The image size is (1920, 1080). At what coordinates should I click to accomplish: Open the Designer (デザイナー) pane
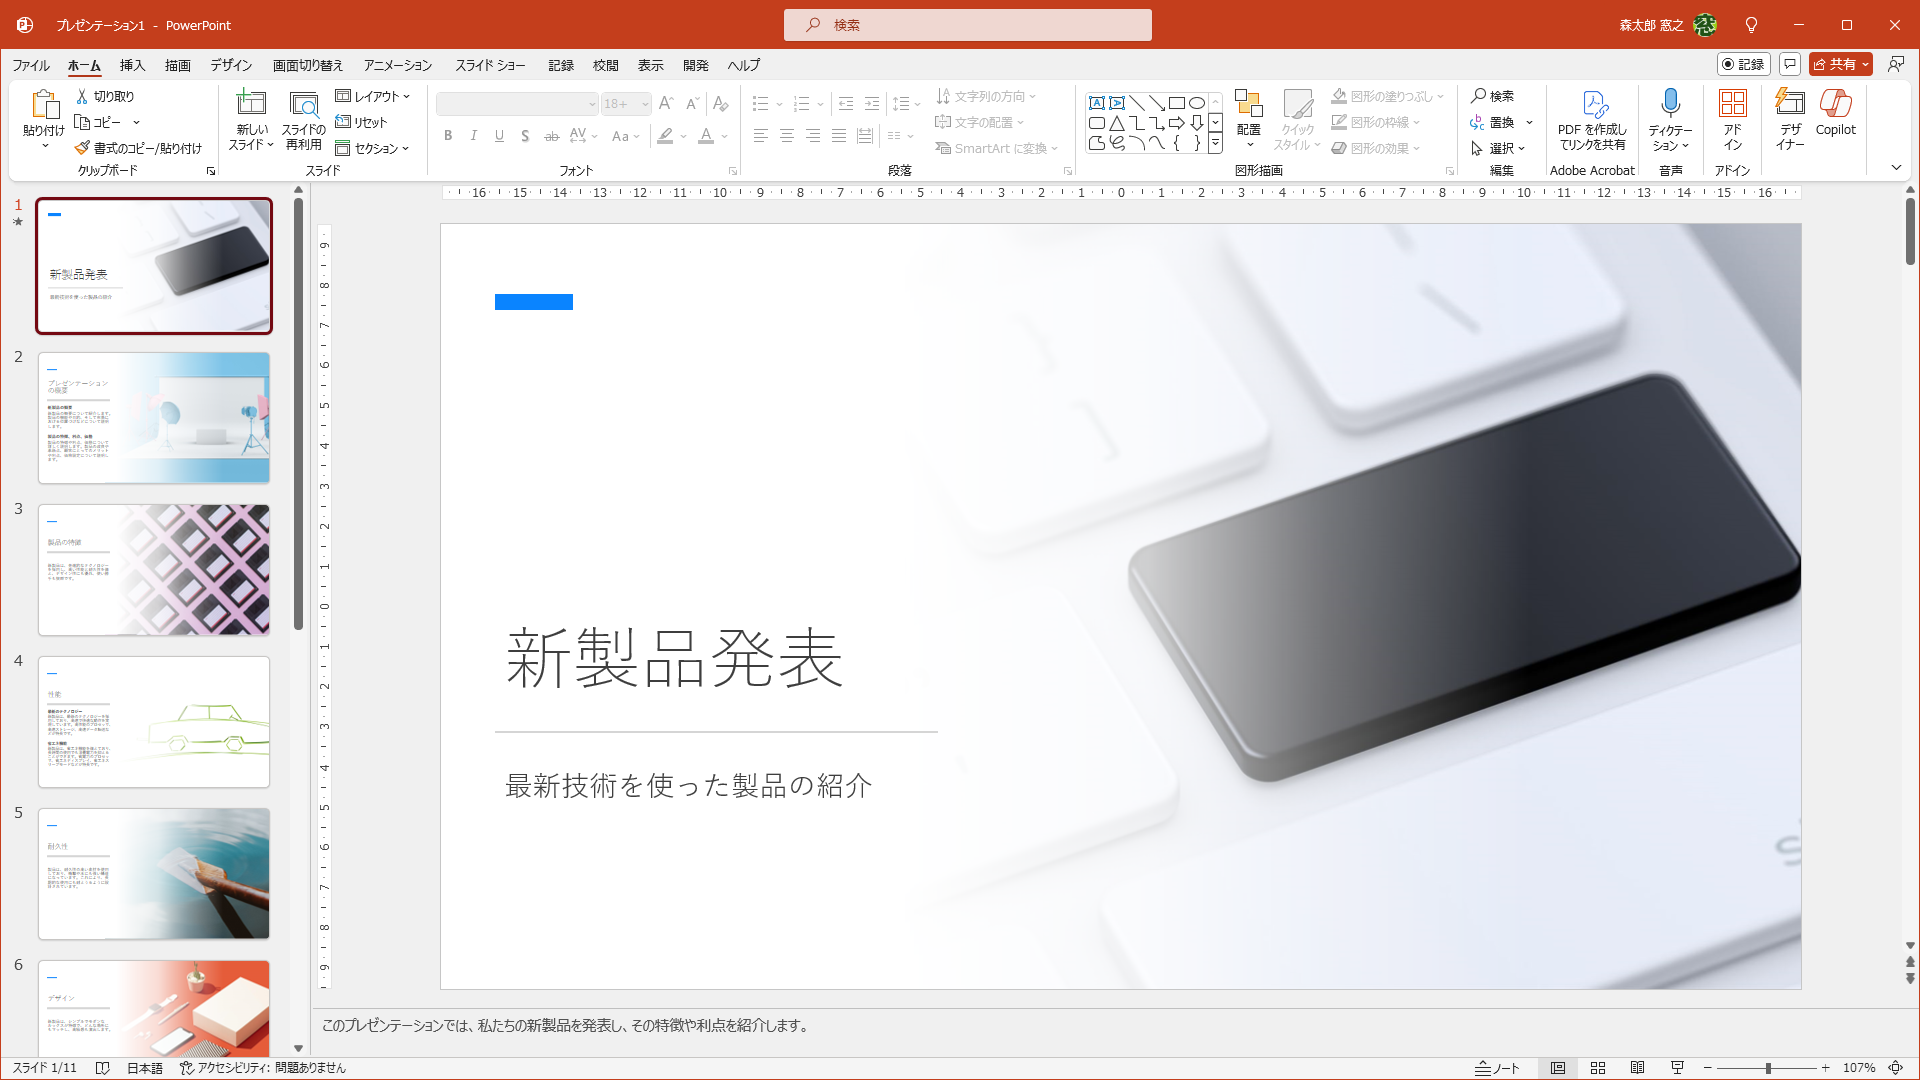tap(1789, 104)
